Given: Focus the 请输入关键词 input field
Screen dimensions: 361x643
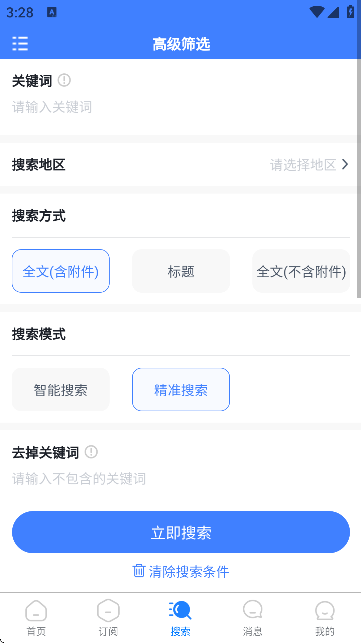Looking at the screenshot, I should 180,107.
